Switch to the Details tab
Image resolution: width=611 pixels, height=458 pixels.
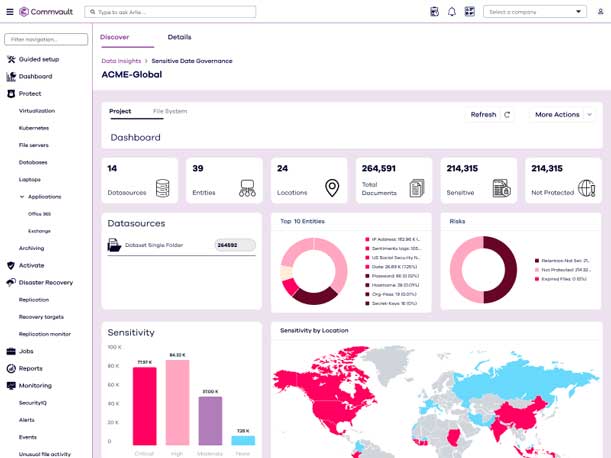(x=179, y=37)
